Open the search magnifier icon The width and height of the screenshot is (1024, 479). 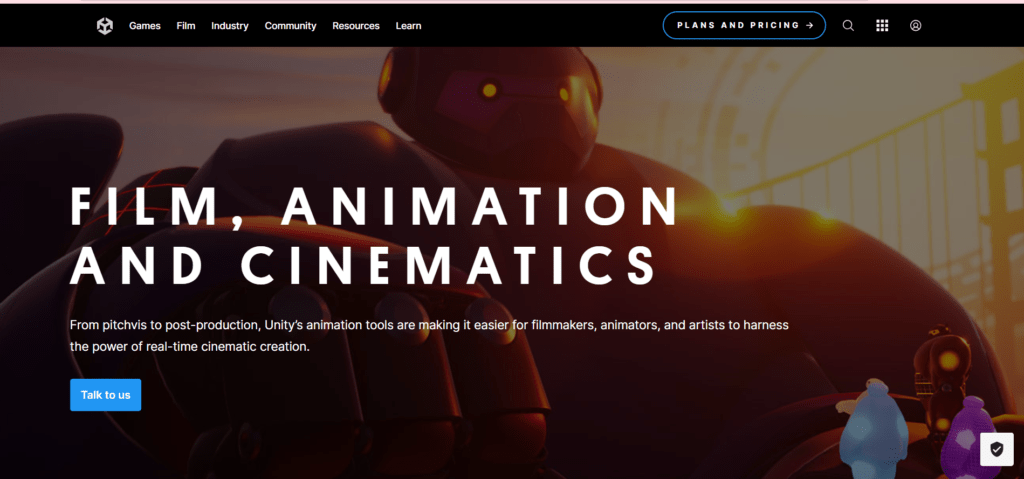tap(848, 25)
